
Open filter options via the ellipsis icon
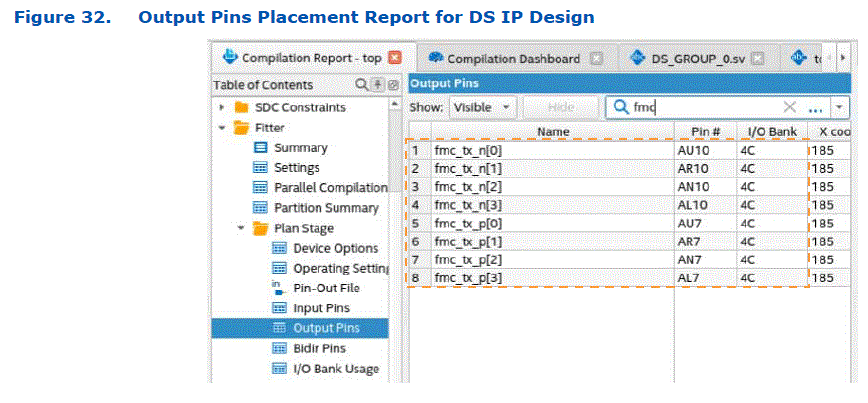[815, 109]
